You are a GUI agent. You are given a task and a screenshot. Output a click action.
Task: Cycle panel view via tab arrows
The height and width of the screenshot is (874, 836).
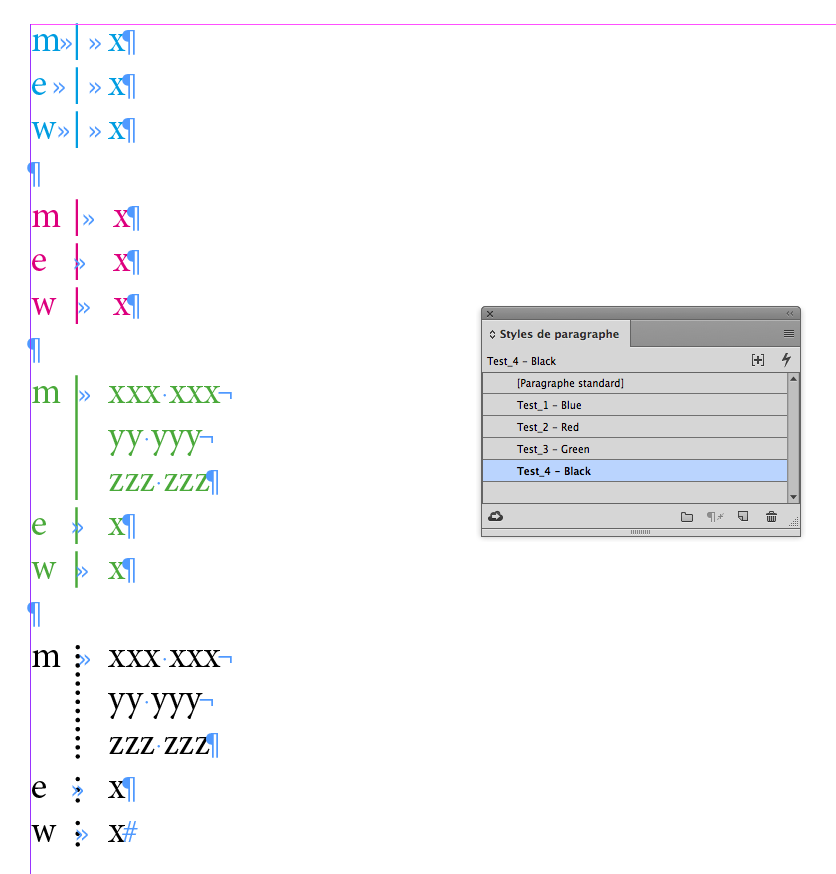point(492,334)
